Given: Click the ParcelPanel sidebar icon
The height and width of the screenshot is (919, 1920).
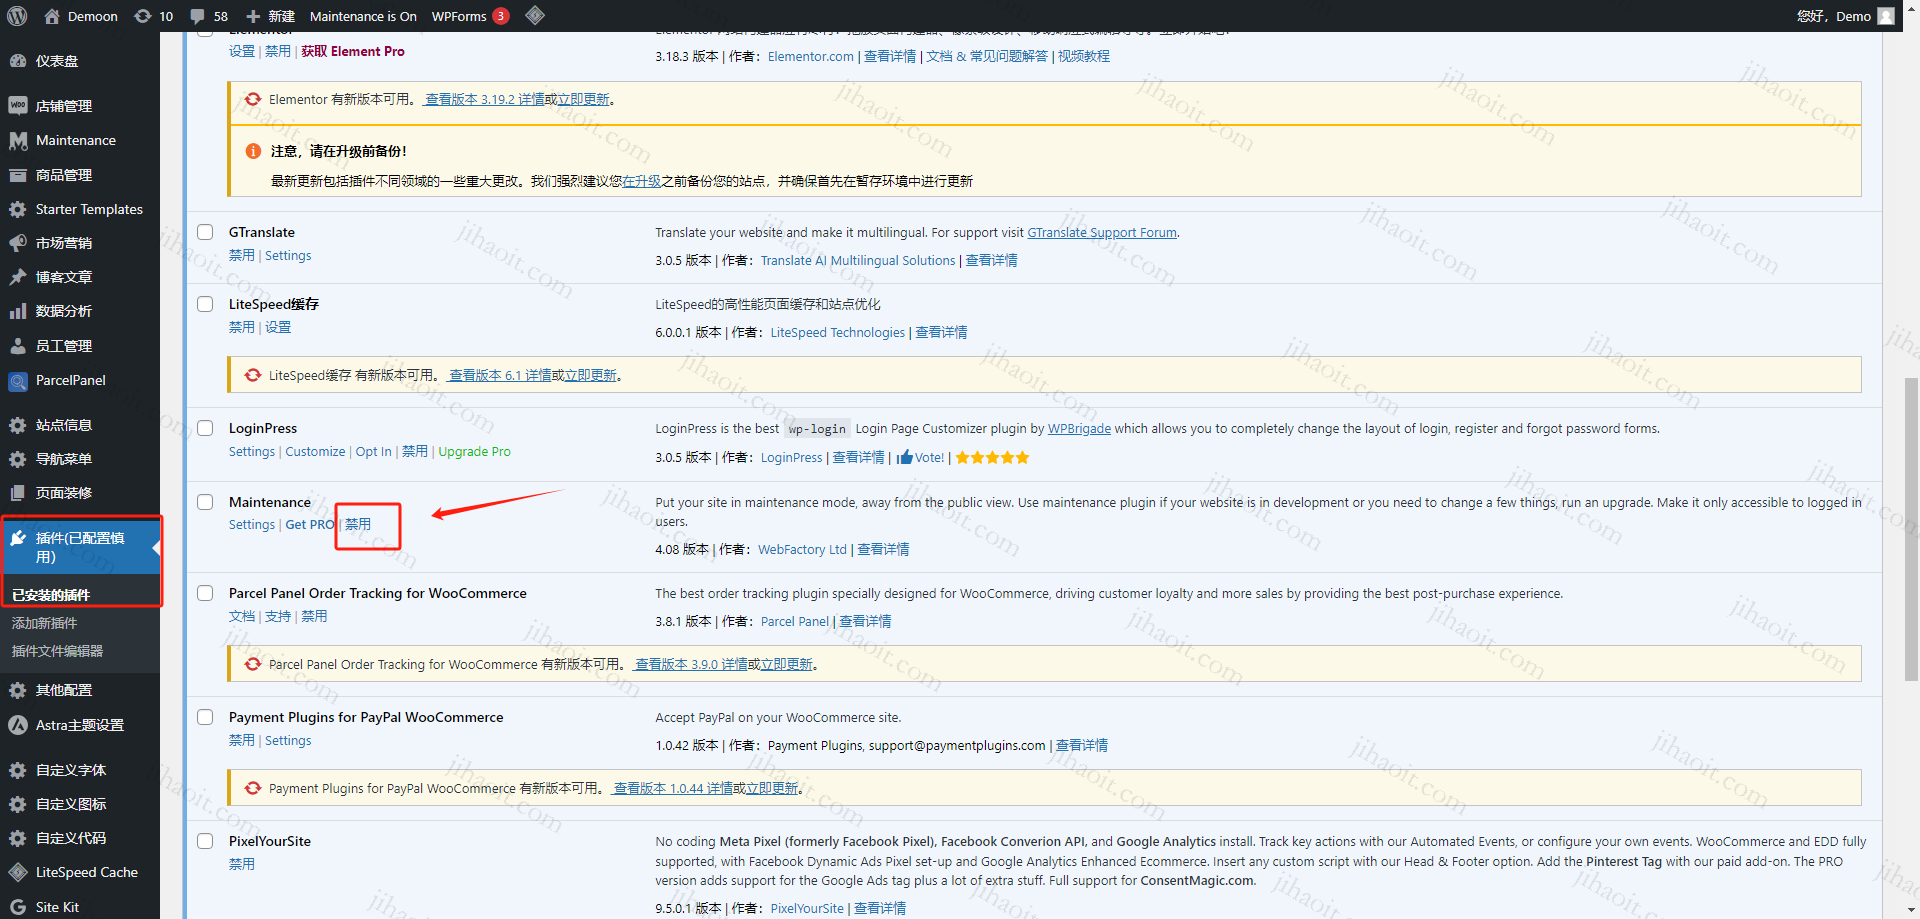Looking at the screenshot, I should click(18, 381).
